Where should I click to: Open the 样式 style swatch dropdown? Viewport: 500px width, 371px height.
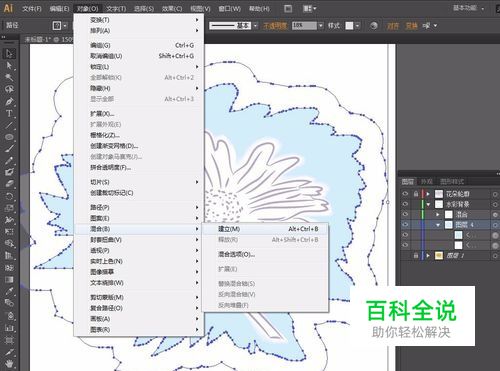click(357, 26)
